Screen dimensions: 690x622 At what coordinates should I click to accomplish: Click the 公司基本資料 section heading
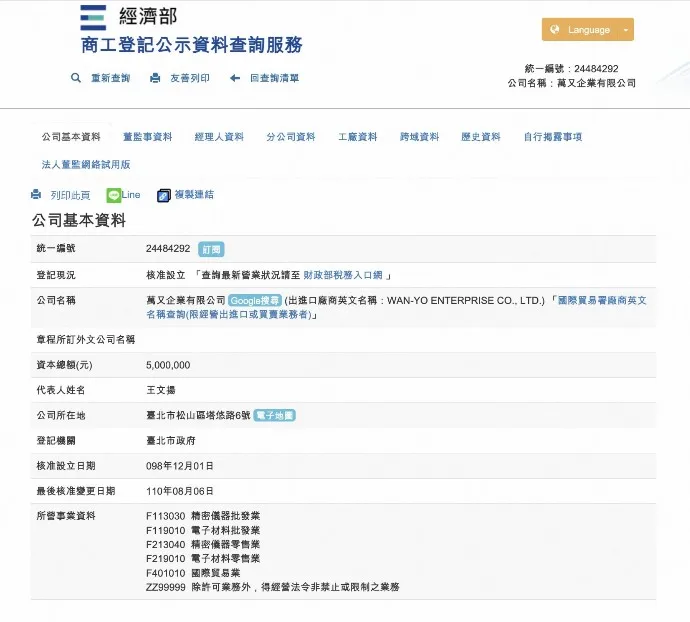point(79,220)
